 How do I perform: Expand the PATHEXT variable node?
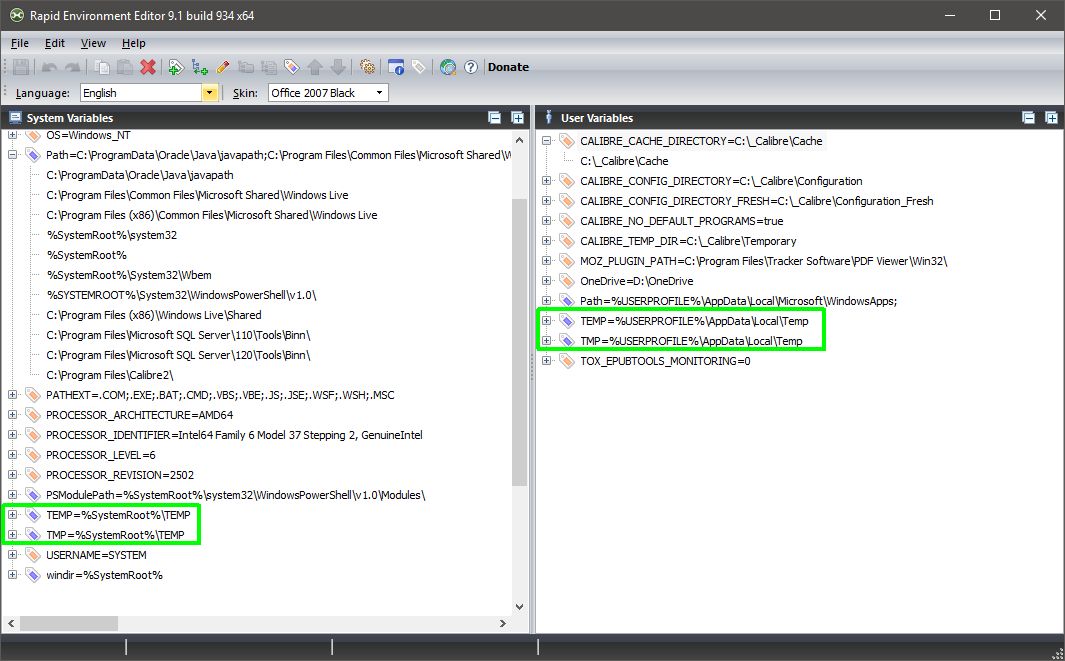pos(12,395)
